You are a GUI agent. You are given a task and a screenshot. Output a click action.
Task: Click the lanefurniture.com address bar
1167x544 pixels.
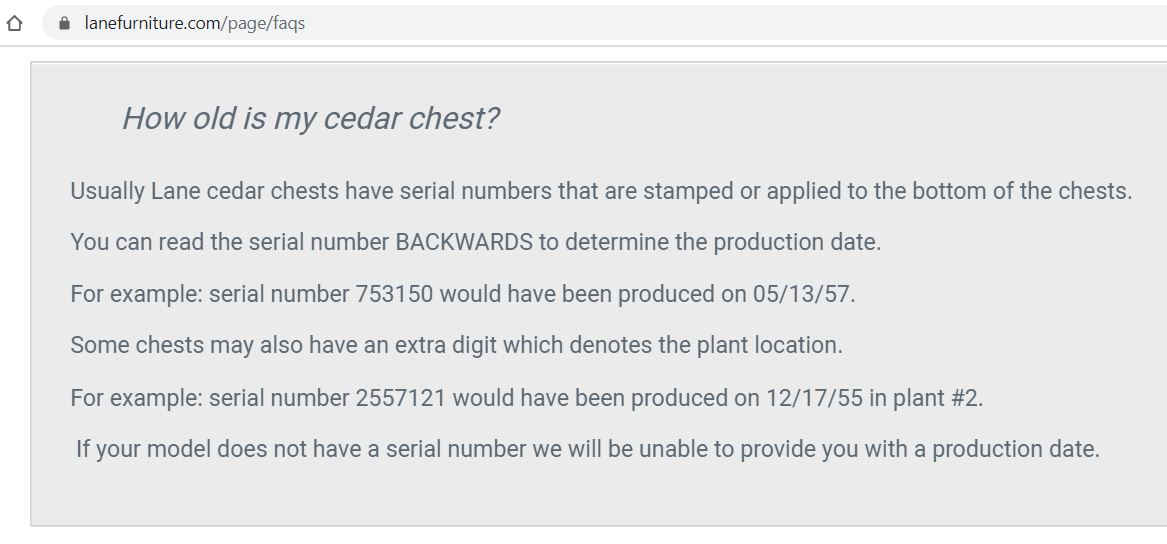(x=600, y=23)
